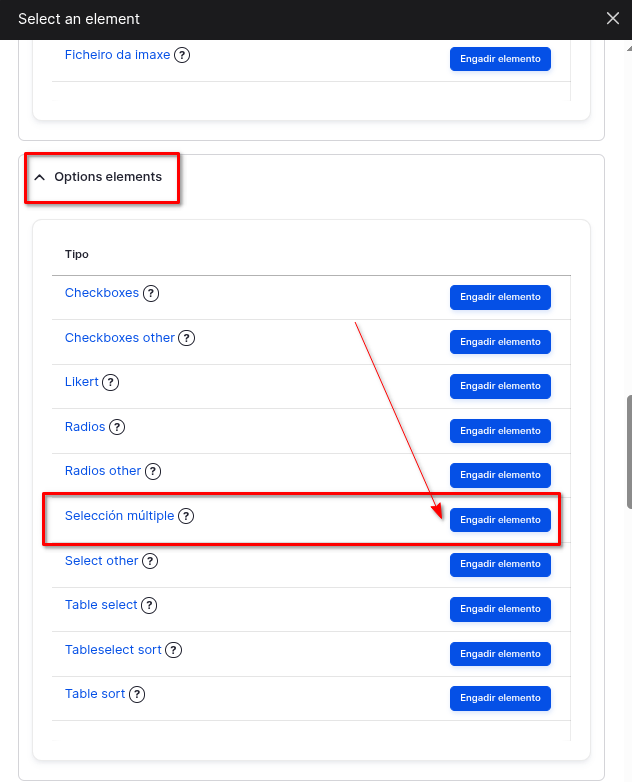The width and height of the screenshot is (632, 782).
Task: Click the Radios element link
Action: pos(85,427)
